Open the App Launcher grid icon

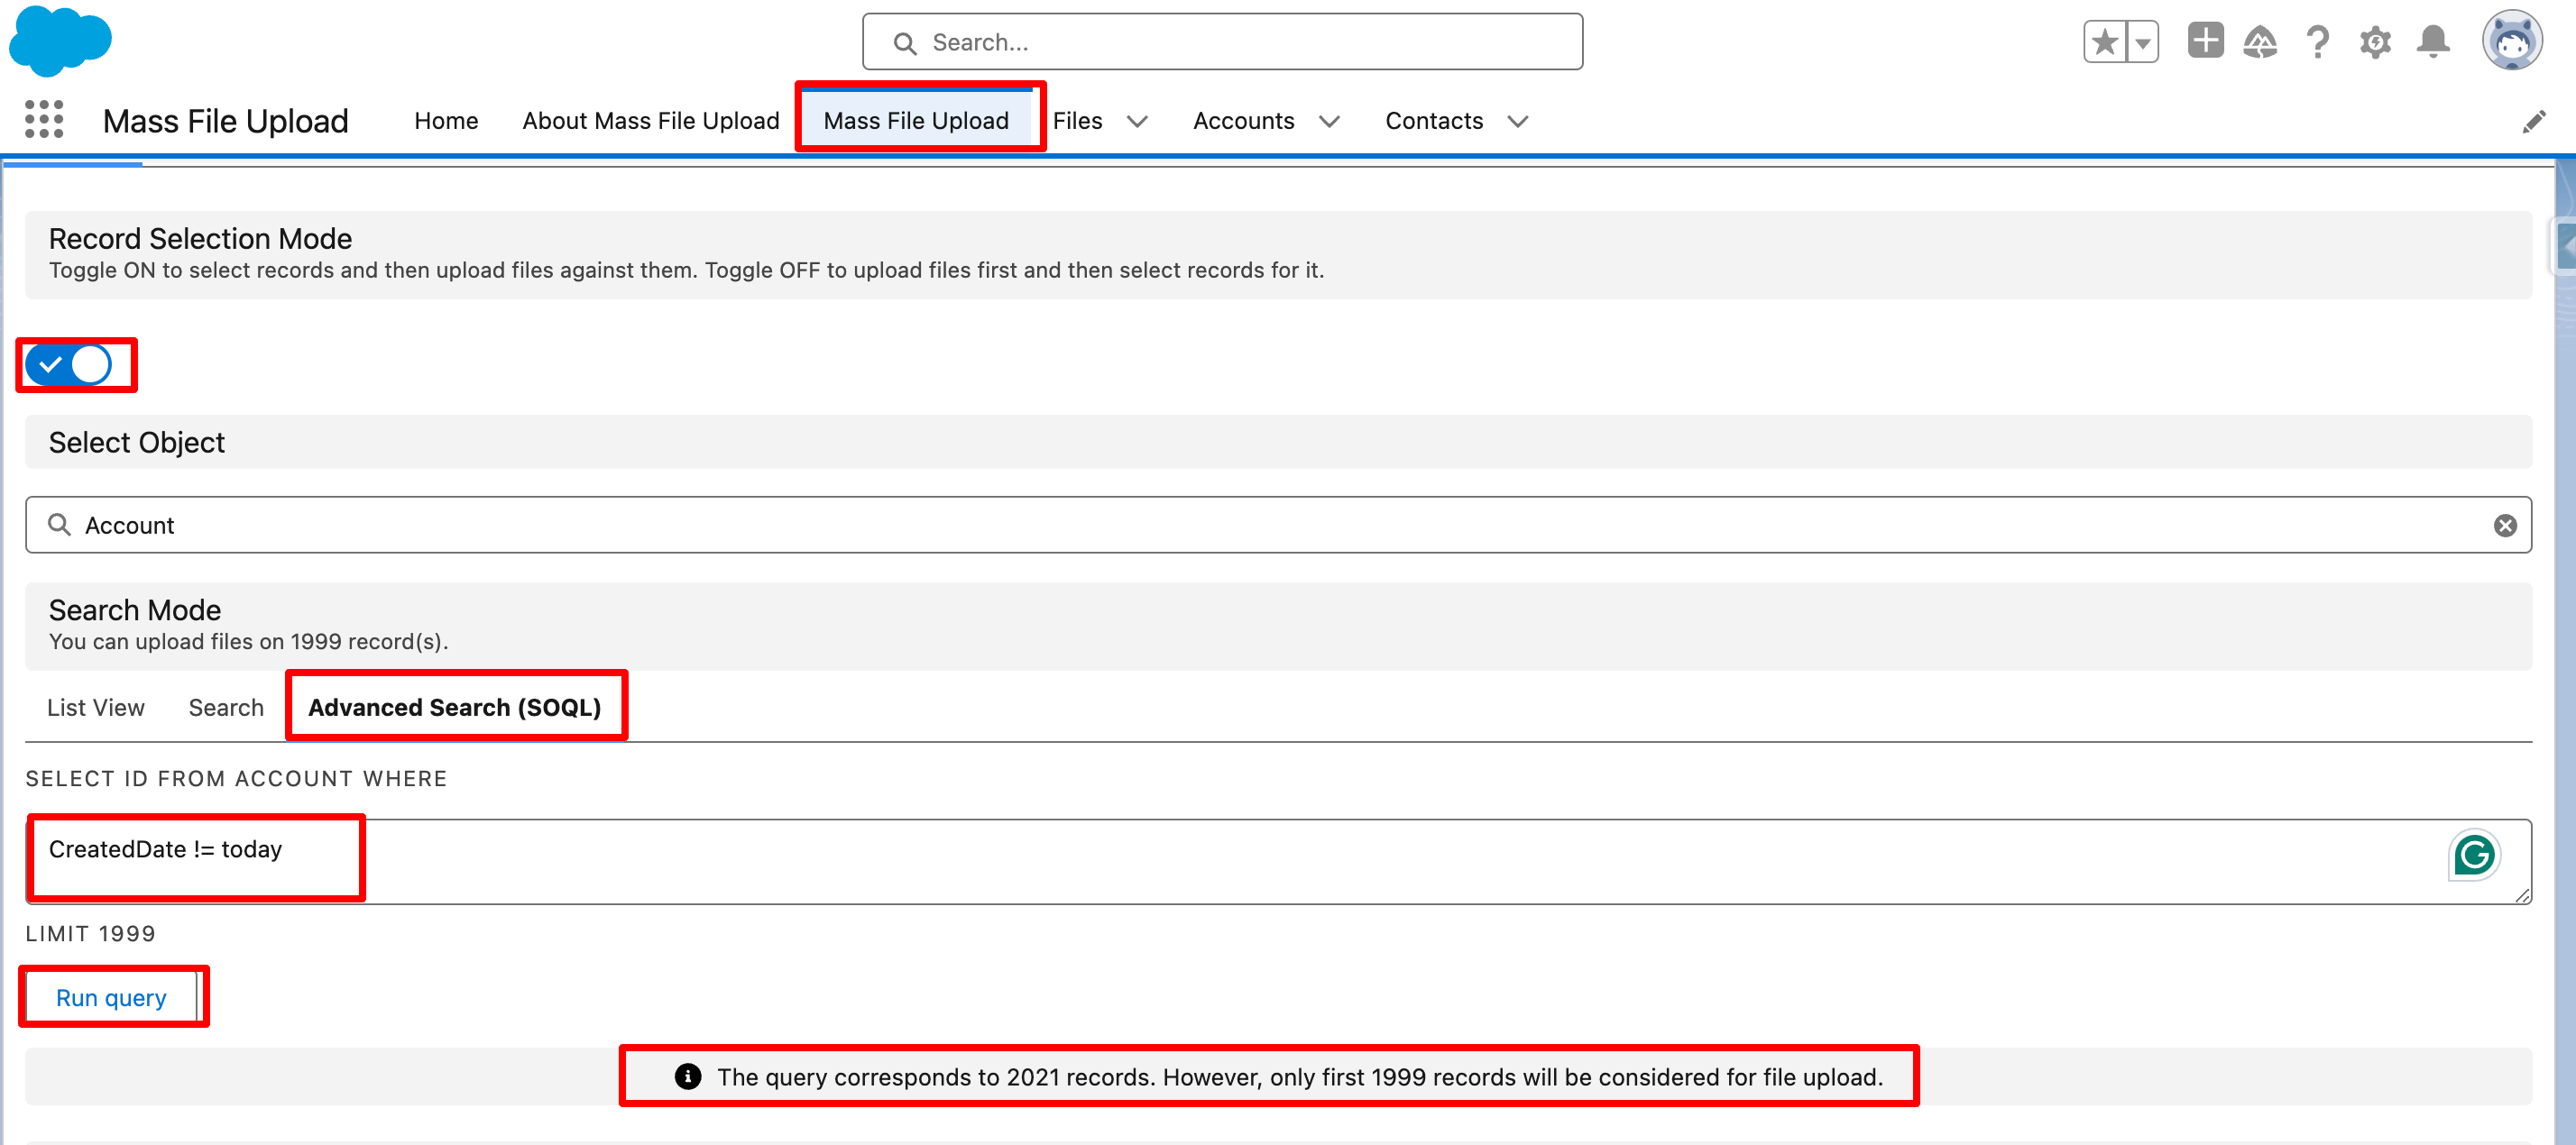[x=44, y=120]
